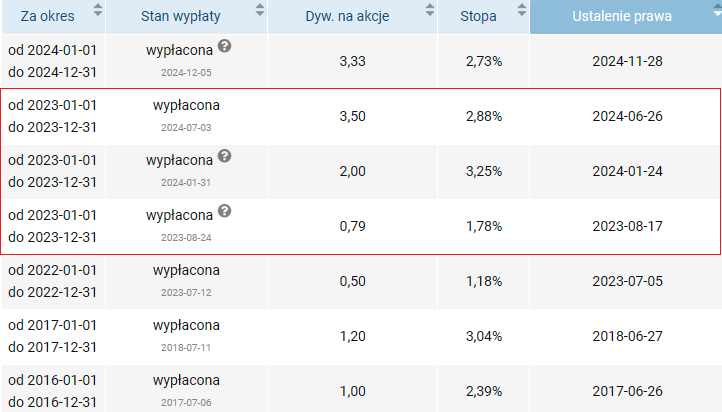Click the 2017-06-26 record date
This screenshot has height=412, width=722.
[x=627, y=391]
